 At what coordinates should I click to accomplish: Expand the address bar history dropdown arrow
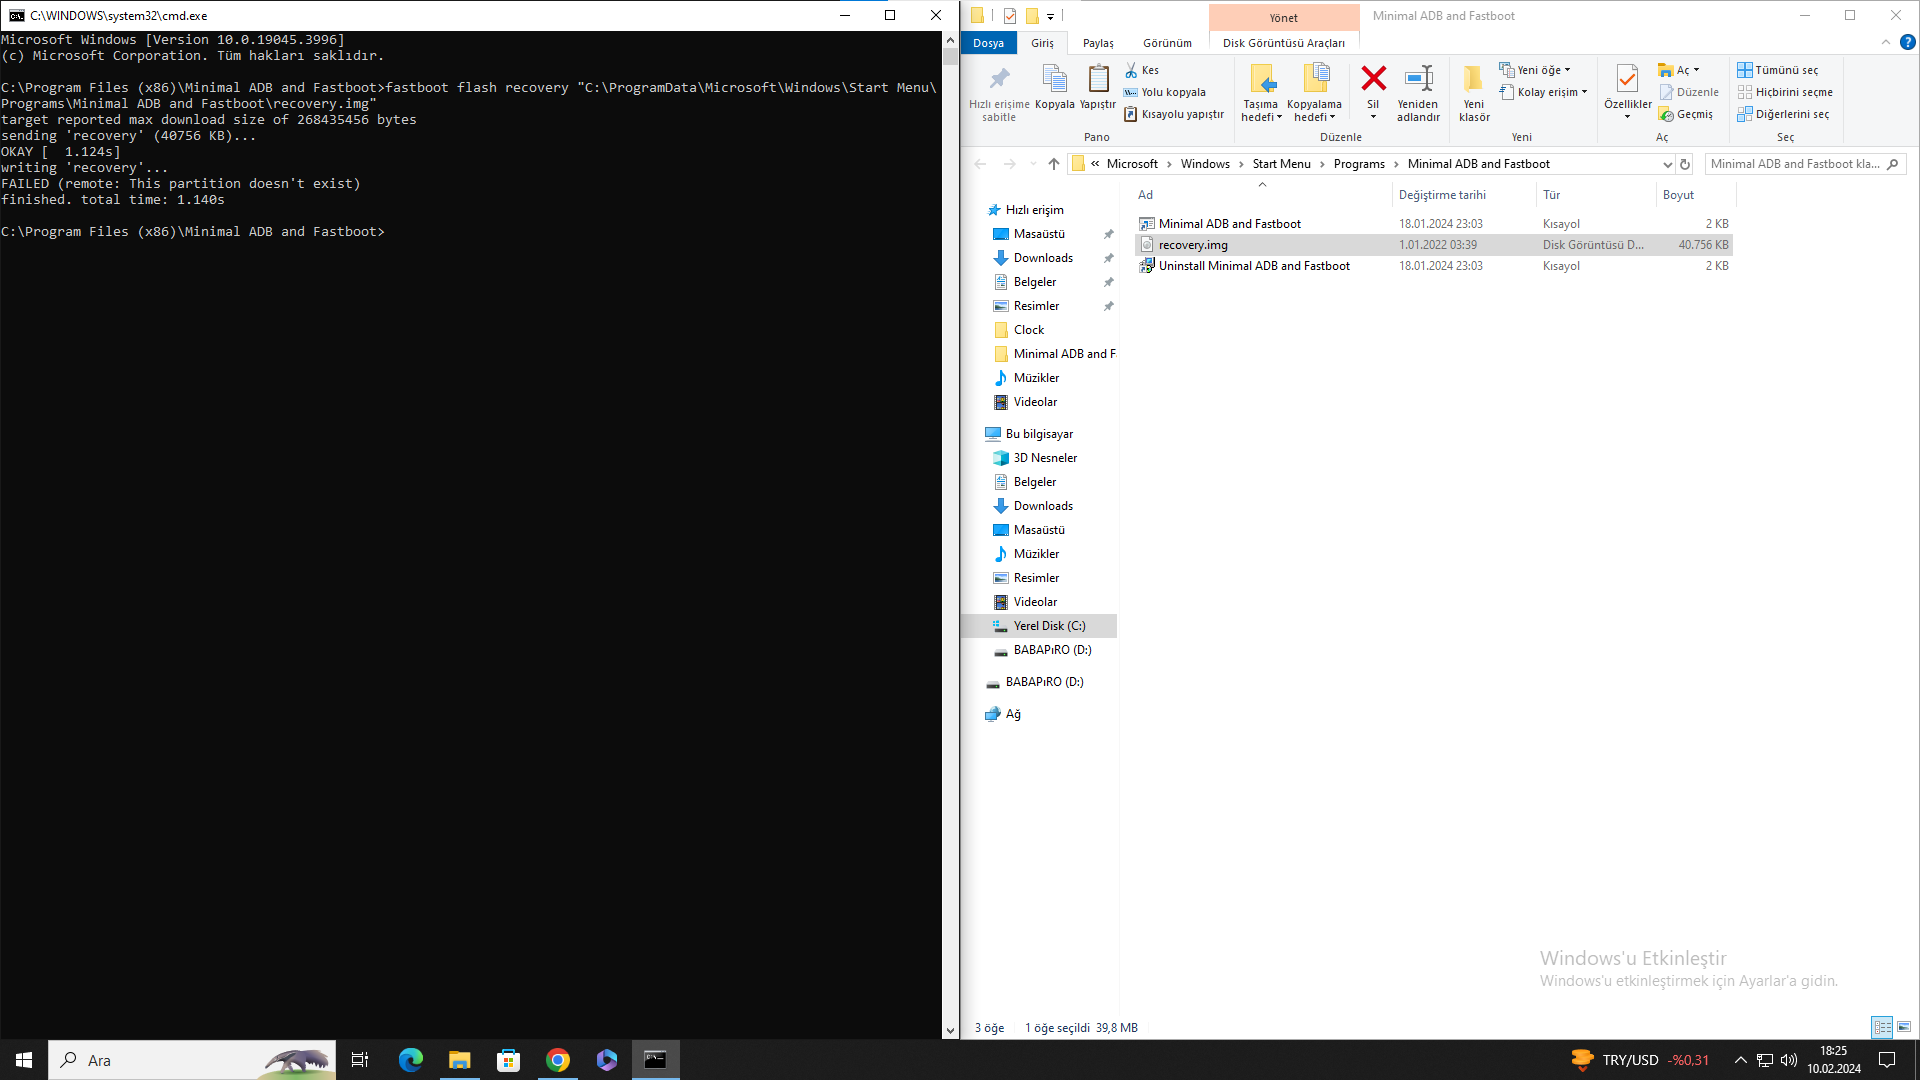pos(1667,164)
